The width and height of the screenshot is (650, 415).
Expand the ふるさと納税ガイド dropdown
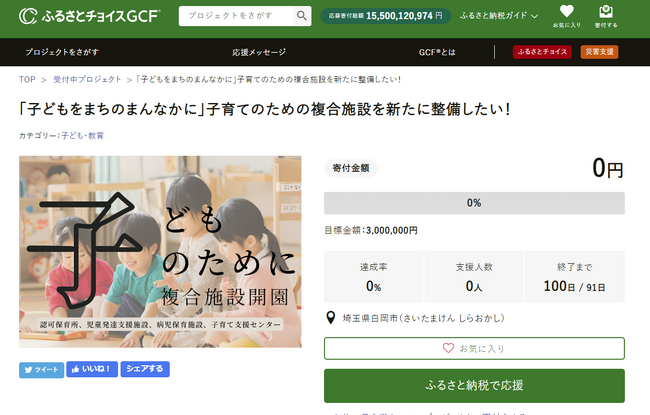499,17
